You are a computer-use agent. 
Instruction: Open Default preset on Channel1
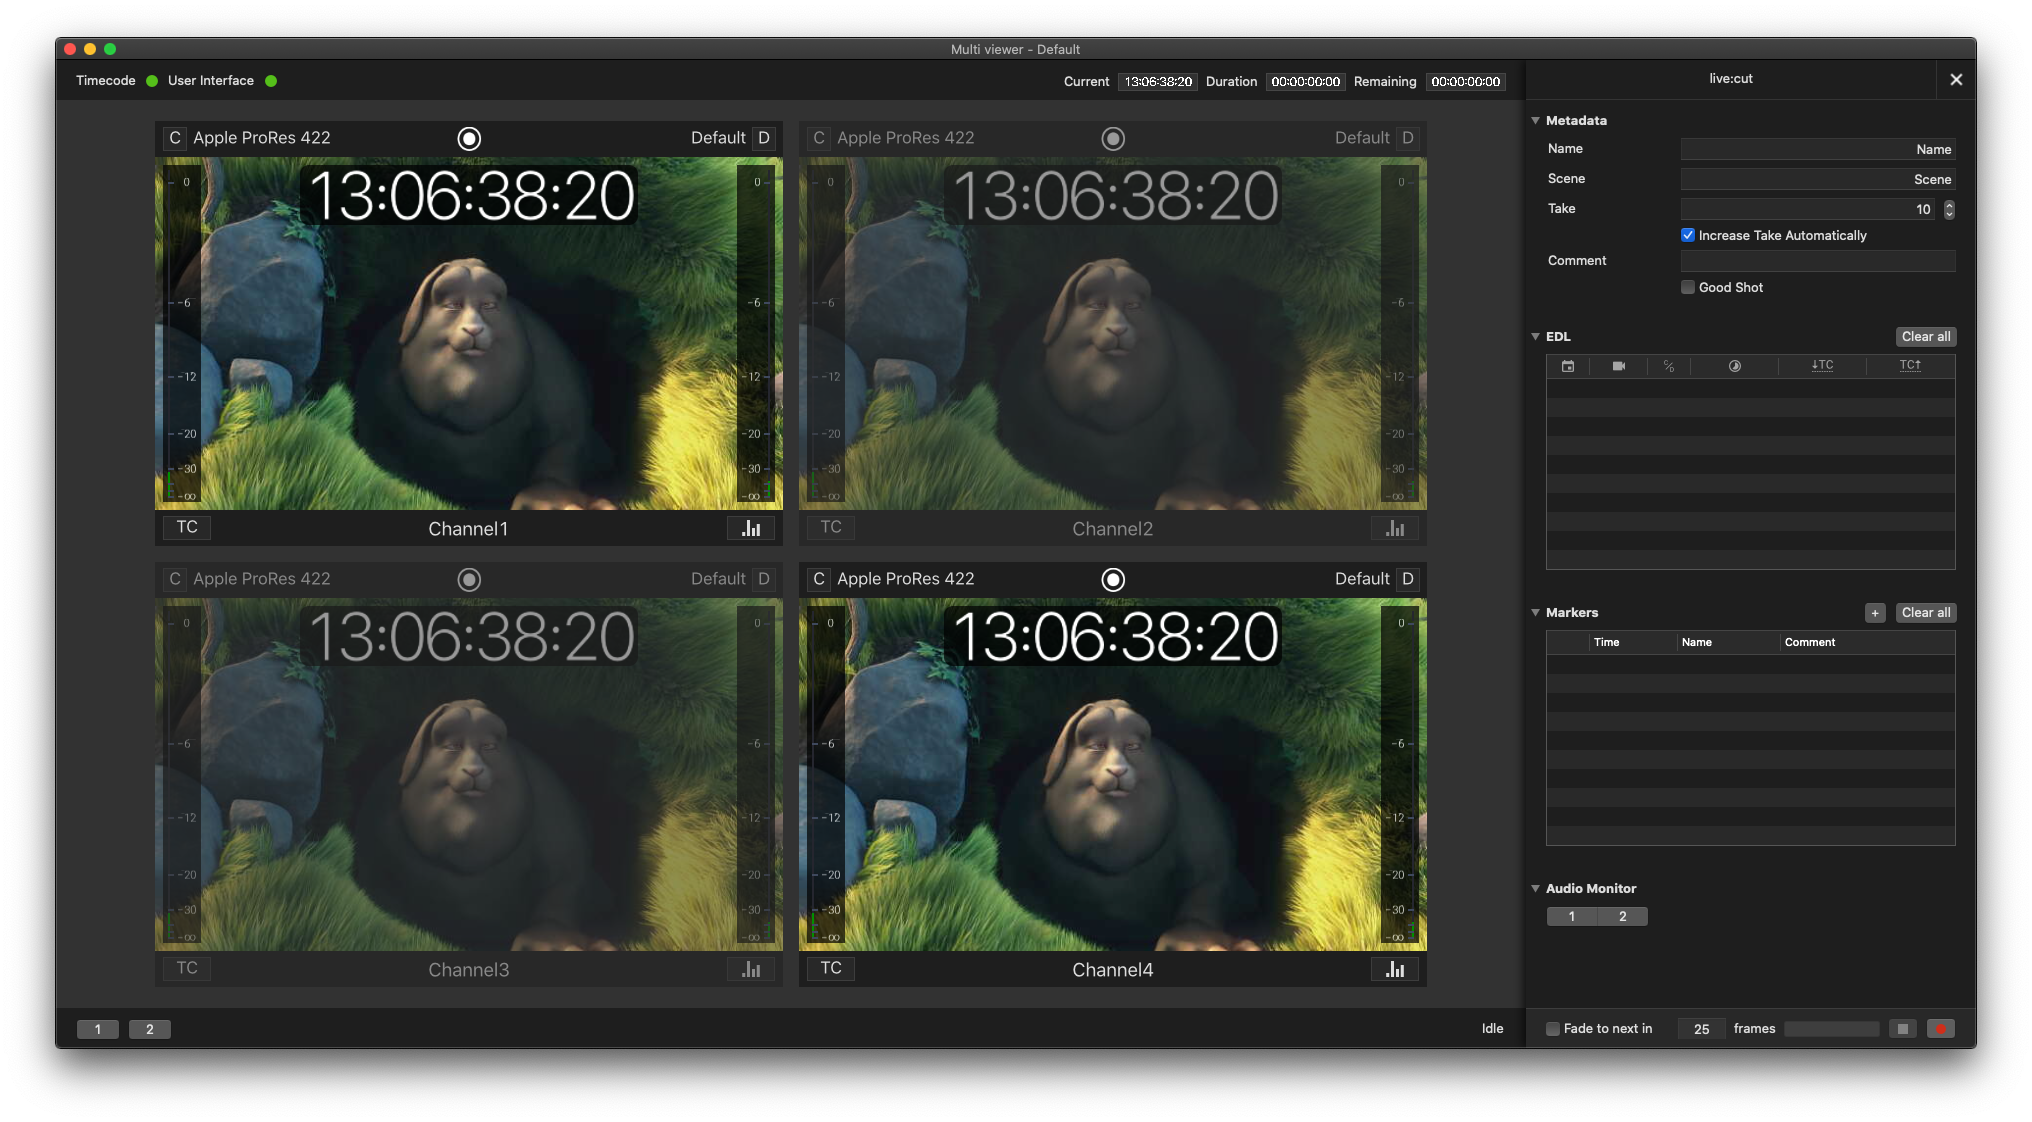(718, 138)
